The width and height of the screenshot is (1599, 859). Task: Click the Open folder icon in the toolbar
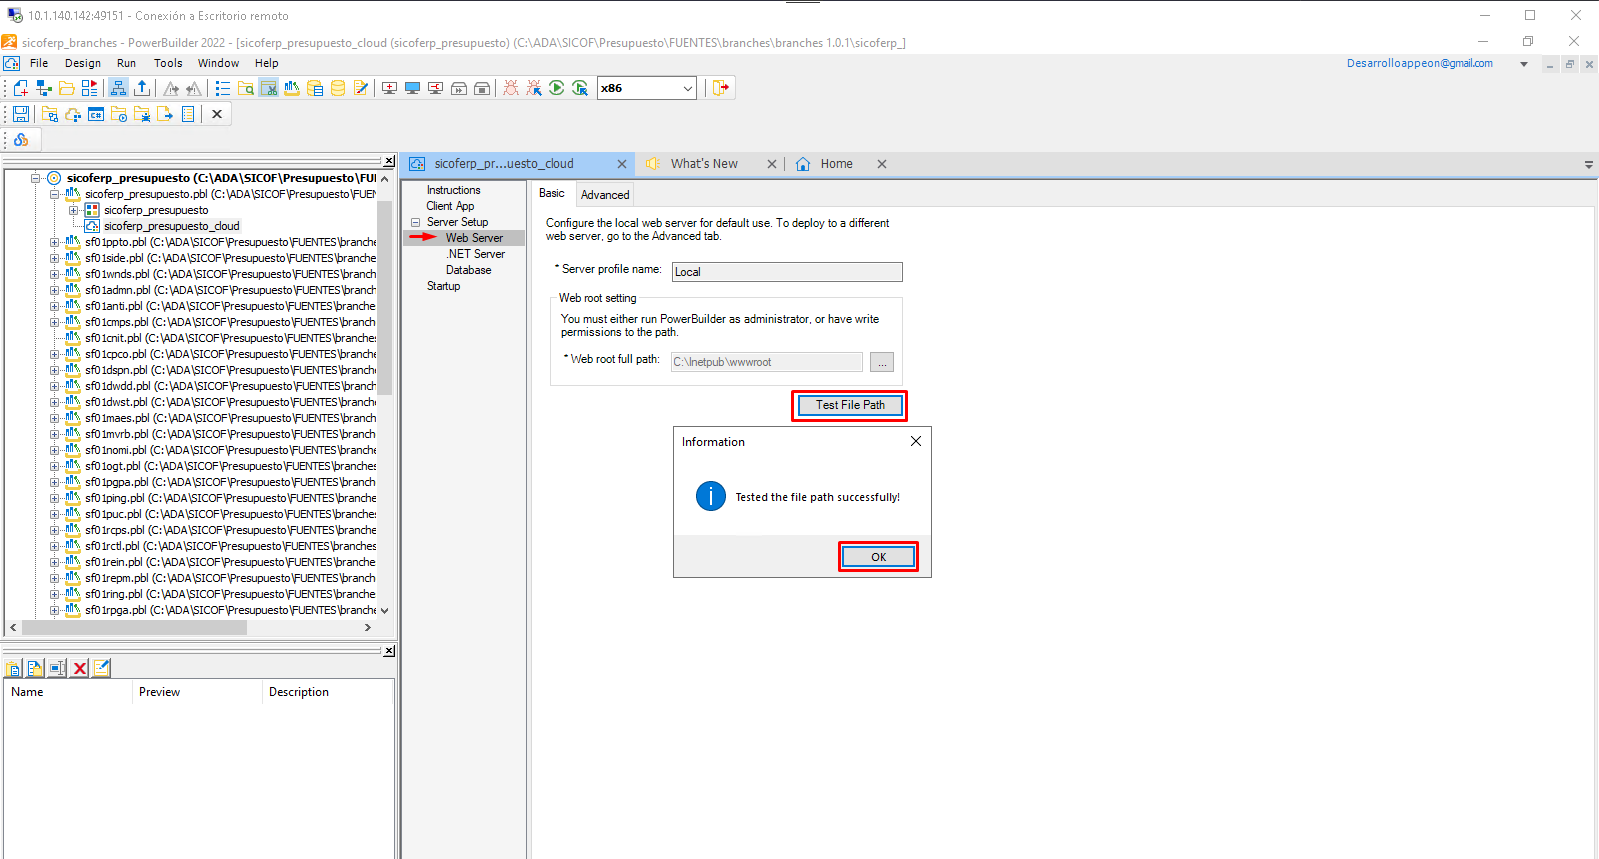pyautogui.click(x=67, y=88)
